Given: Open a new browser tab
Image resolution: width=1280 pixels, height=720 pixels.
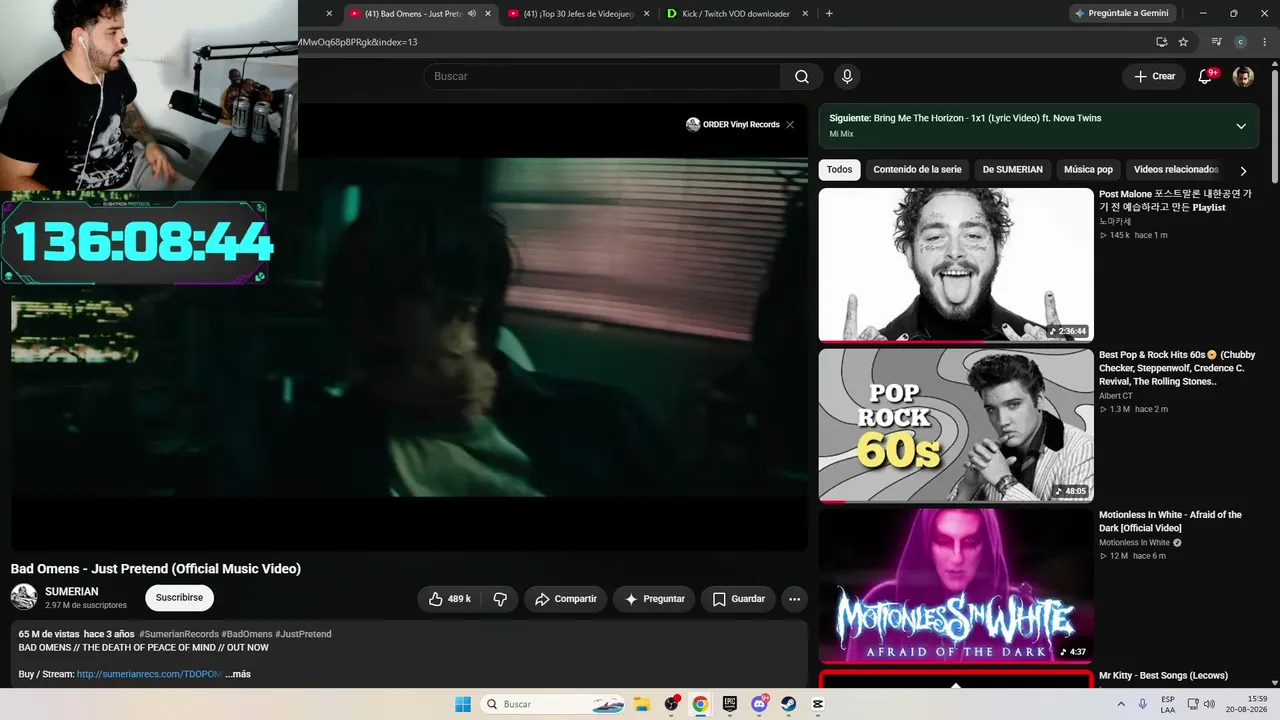Looking at the screenshot, I should pyautogui.click(x=829, y=14).
